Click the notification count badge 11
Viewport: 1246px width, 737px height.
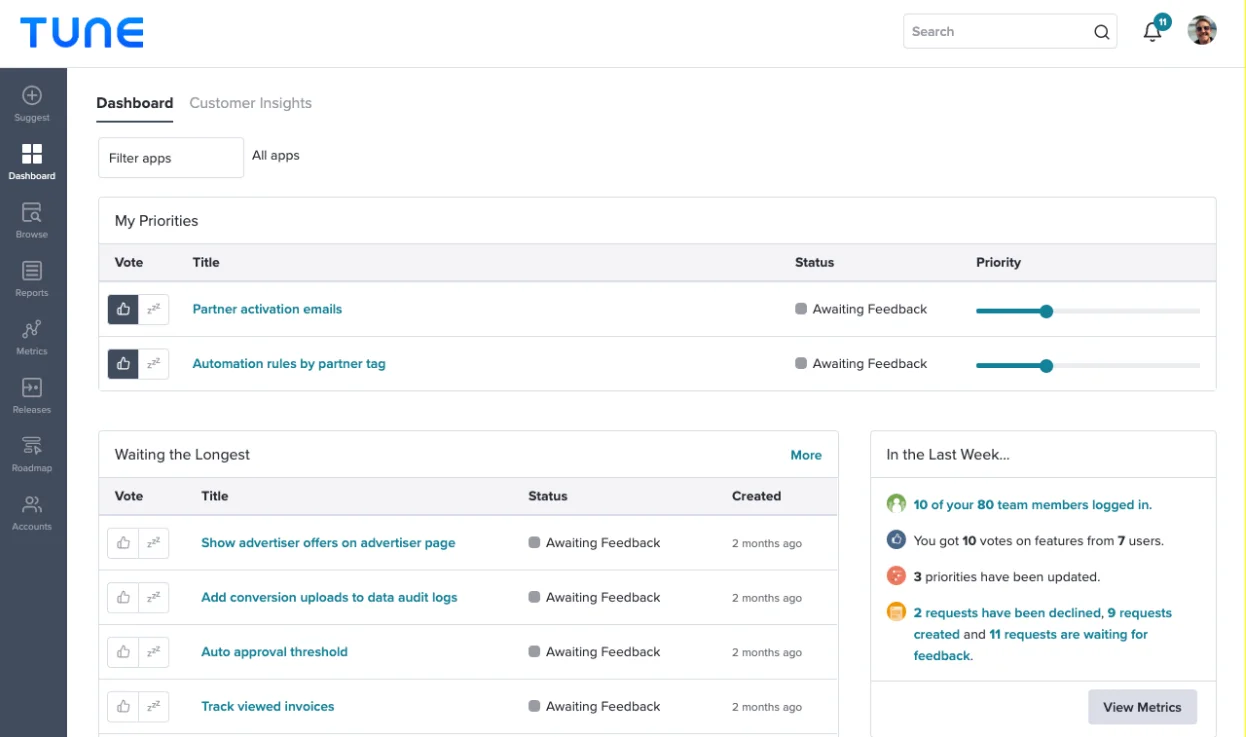click(x=1162, y=22)
